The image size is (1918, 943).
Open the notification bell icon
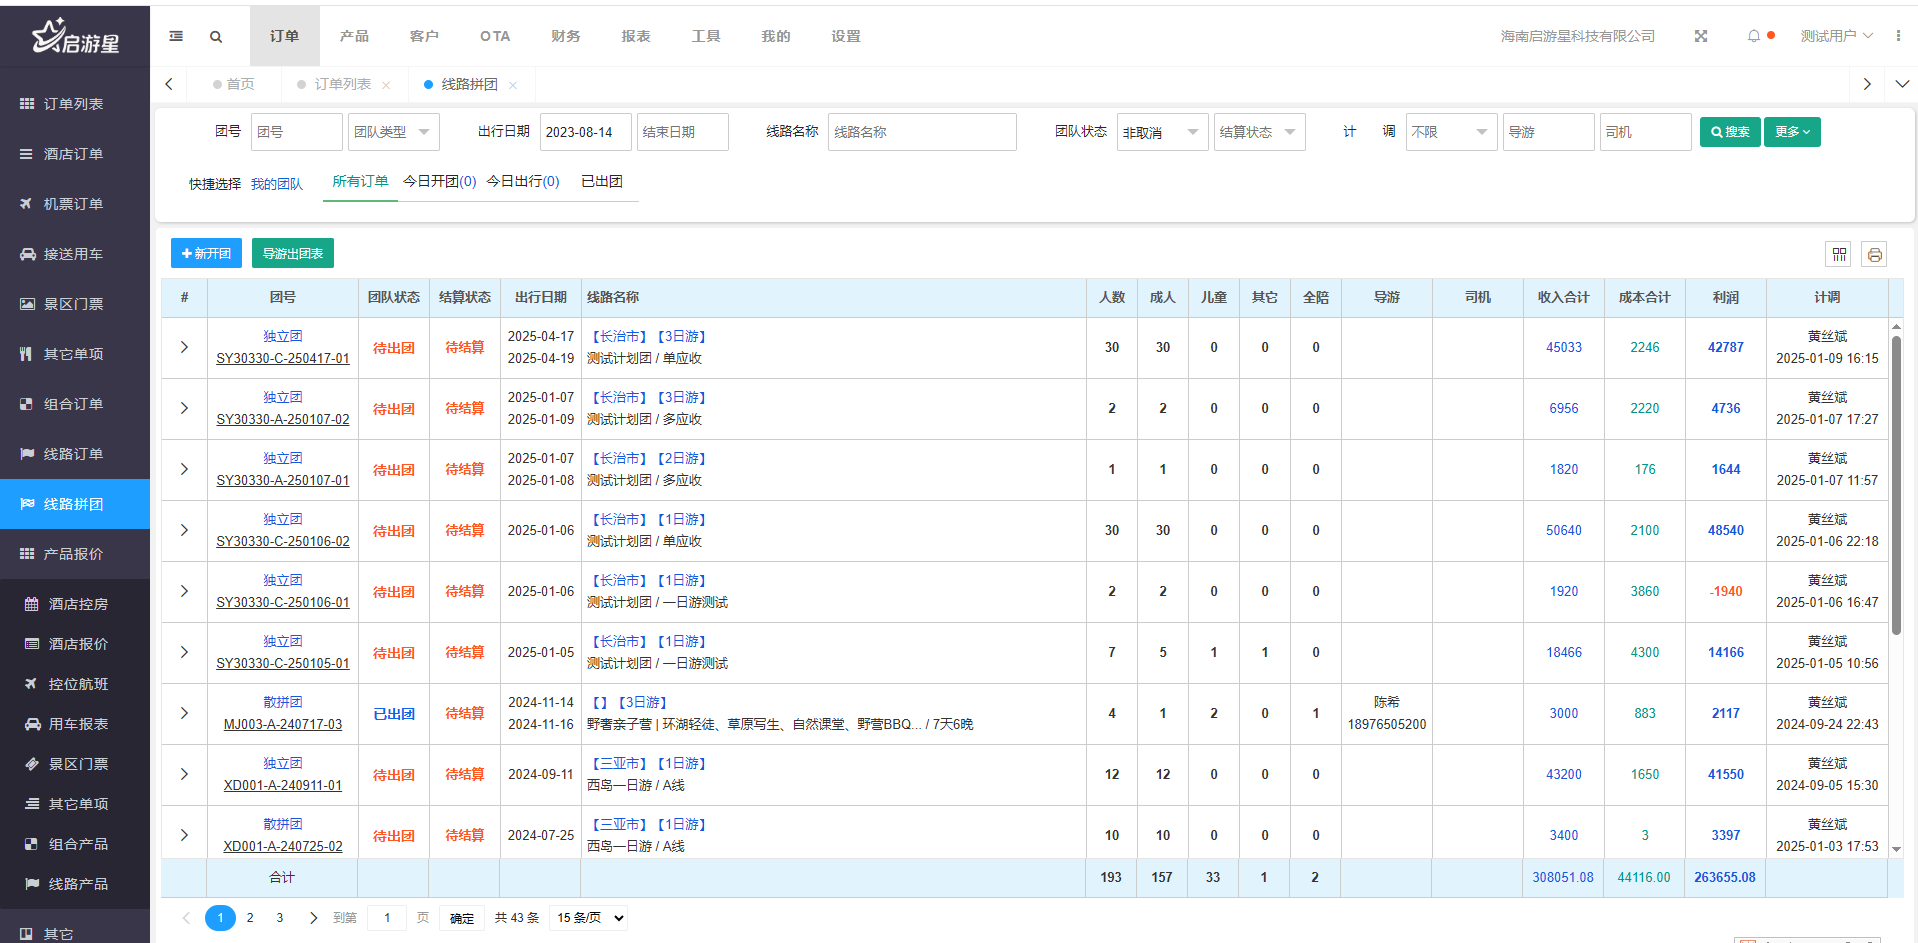1753,36
